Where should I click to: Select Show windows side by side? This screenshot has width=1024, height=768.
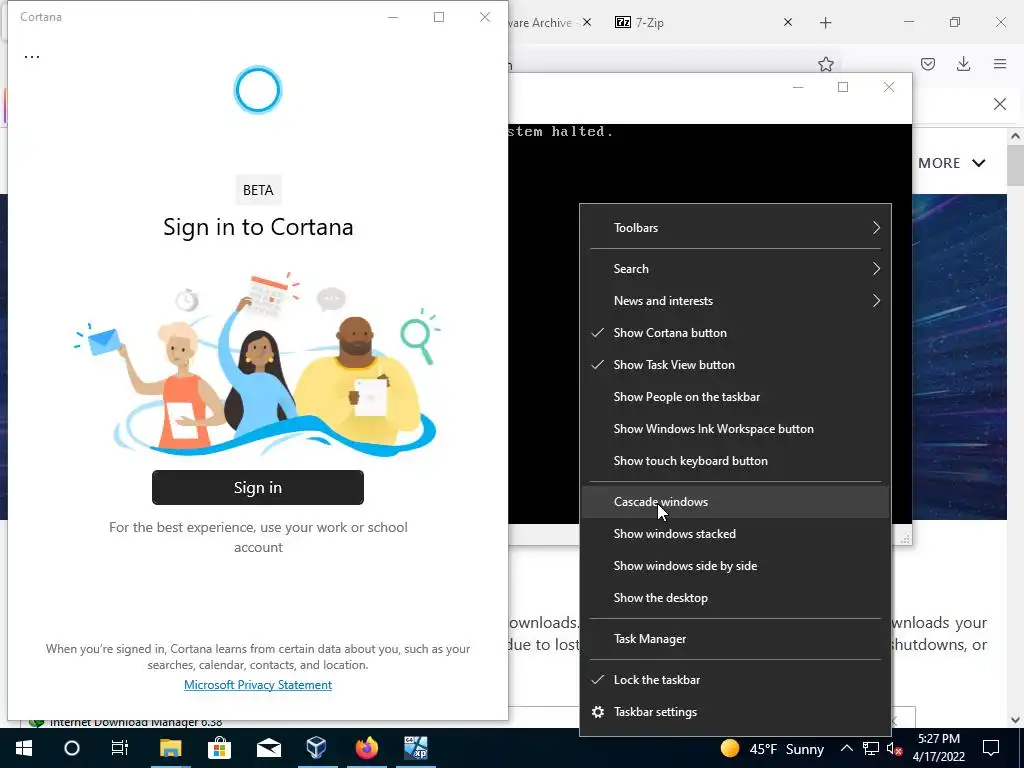pos(735,566)
